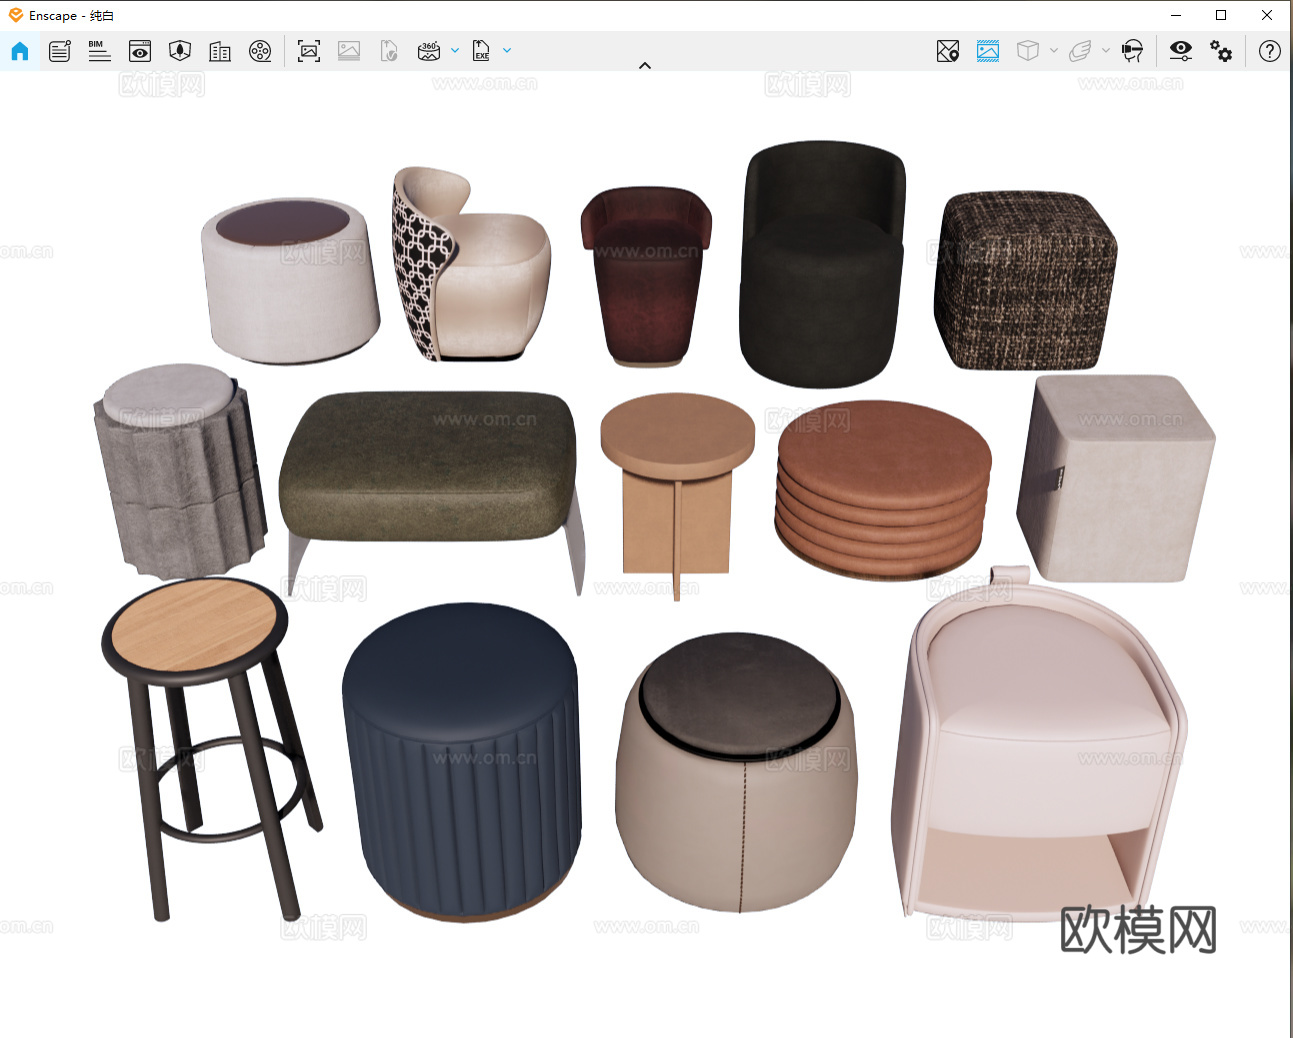Open general settings gears

[x=1221, y=51]
